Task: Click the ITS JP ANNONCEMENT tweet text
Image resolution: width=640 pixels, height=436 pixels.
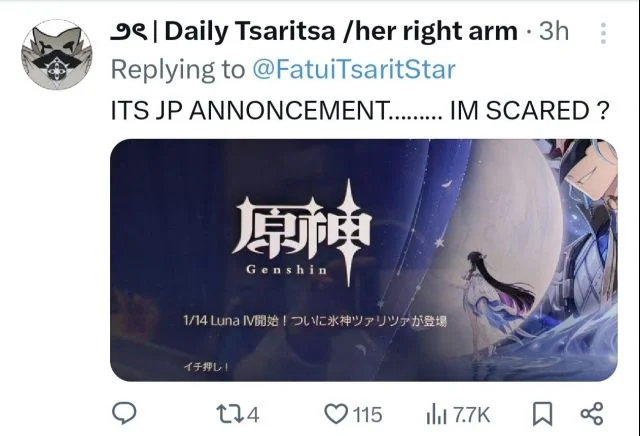Action: coord(360,110)
